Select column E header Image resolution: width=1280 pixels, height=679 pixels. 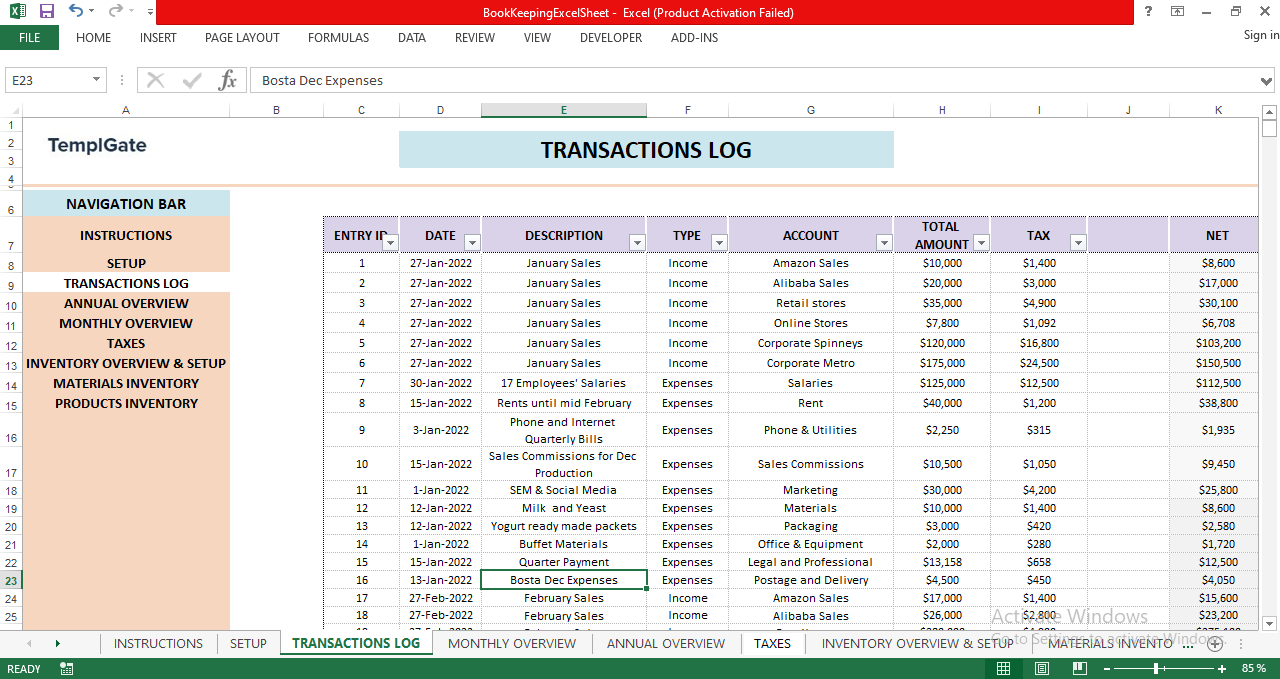[x=564, y=110]
